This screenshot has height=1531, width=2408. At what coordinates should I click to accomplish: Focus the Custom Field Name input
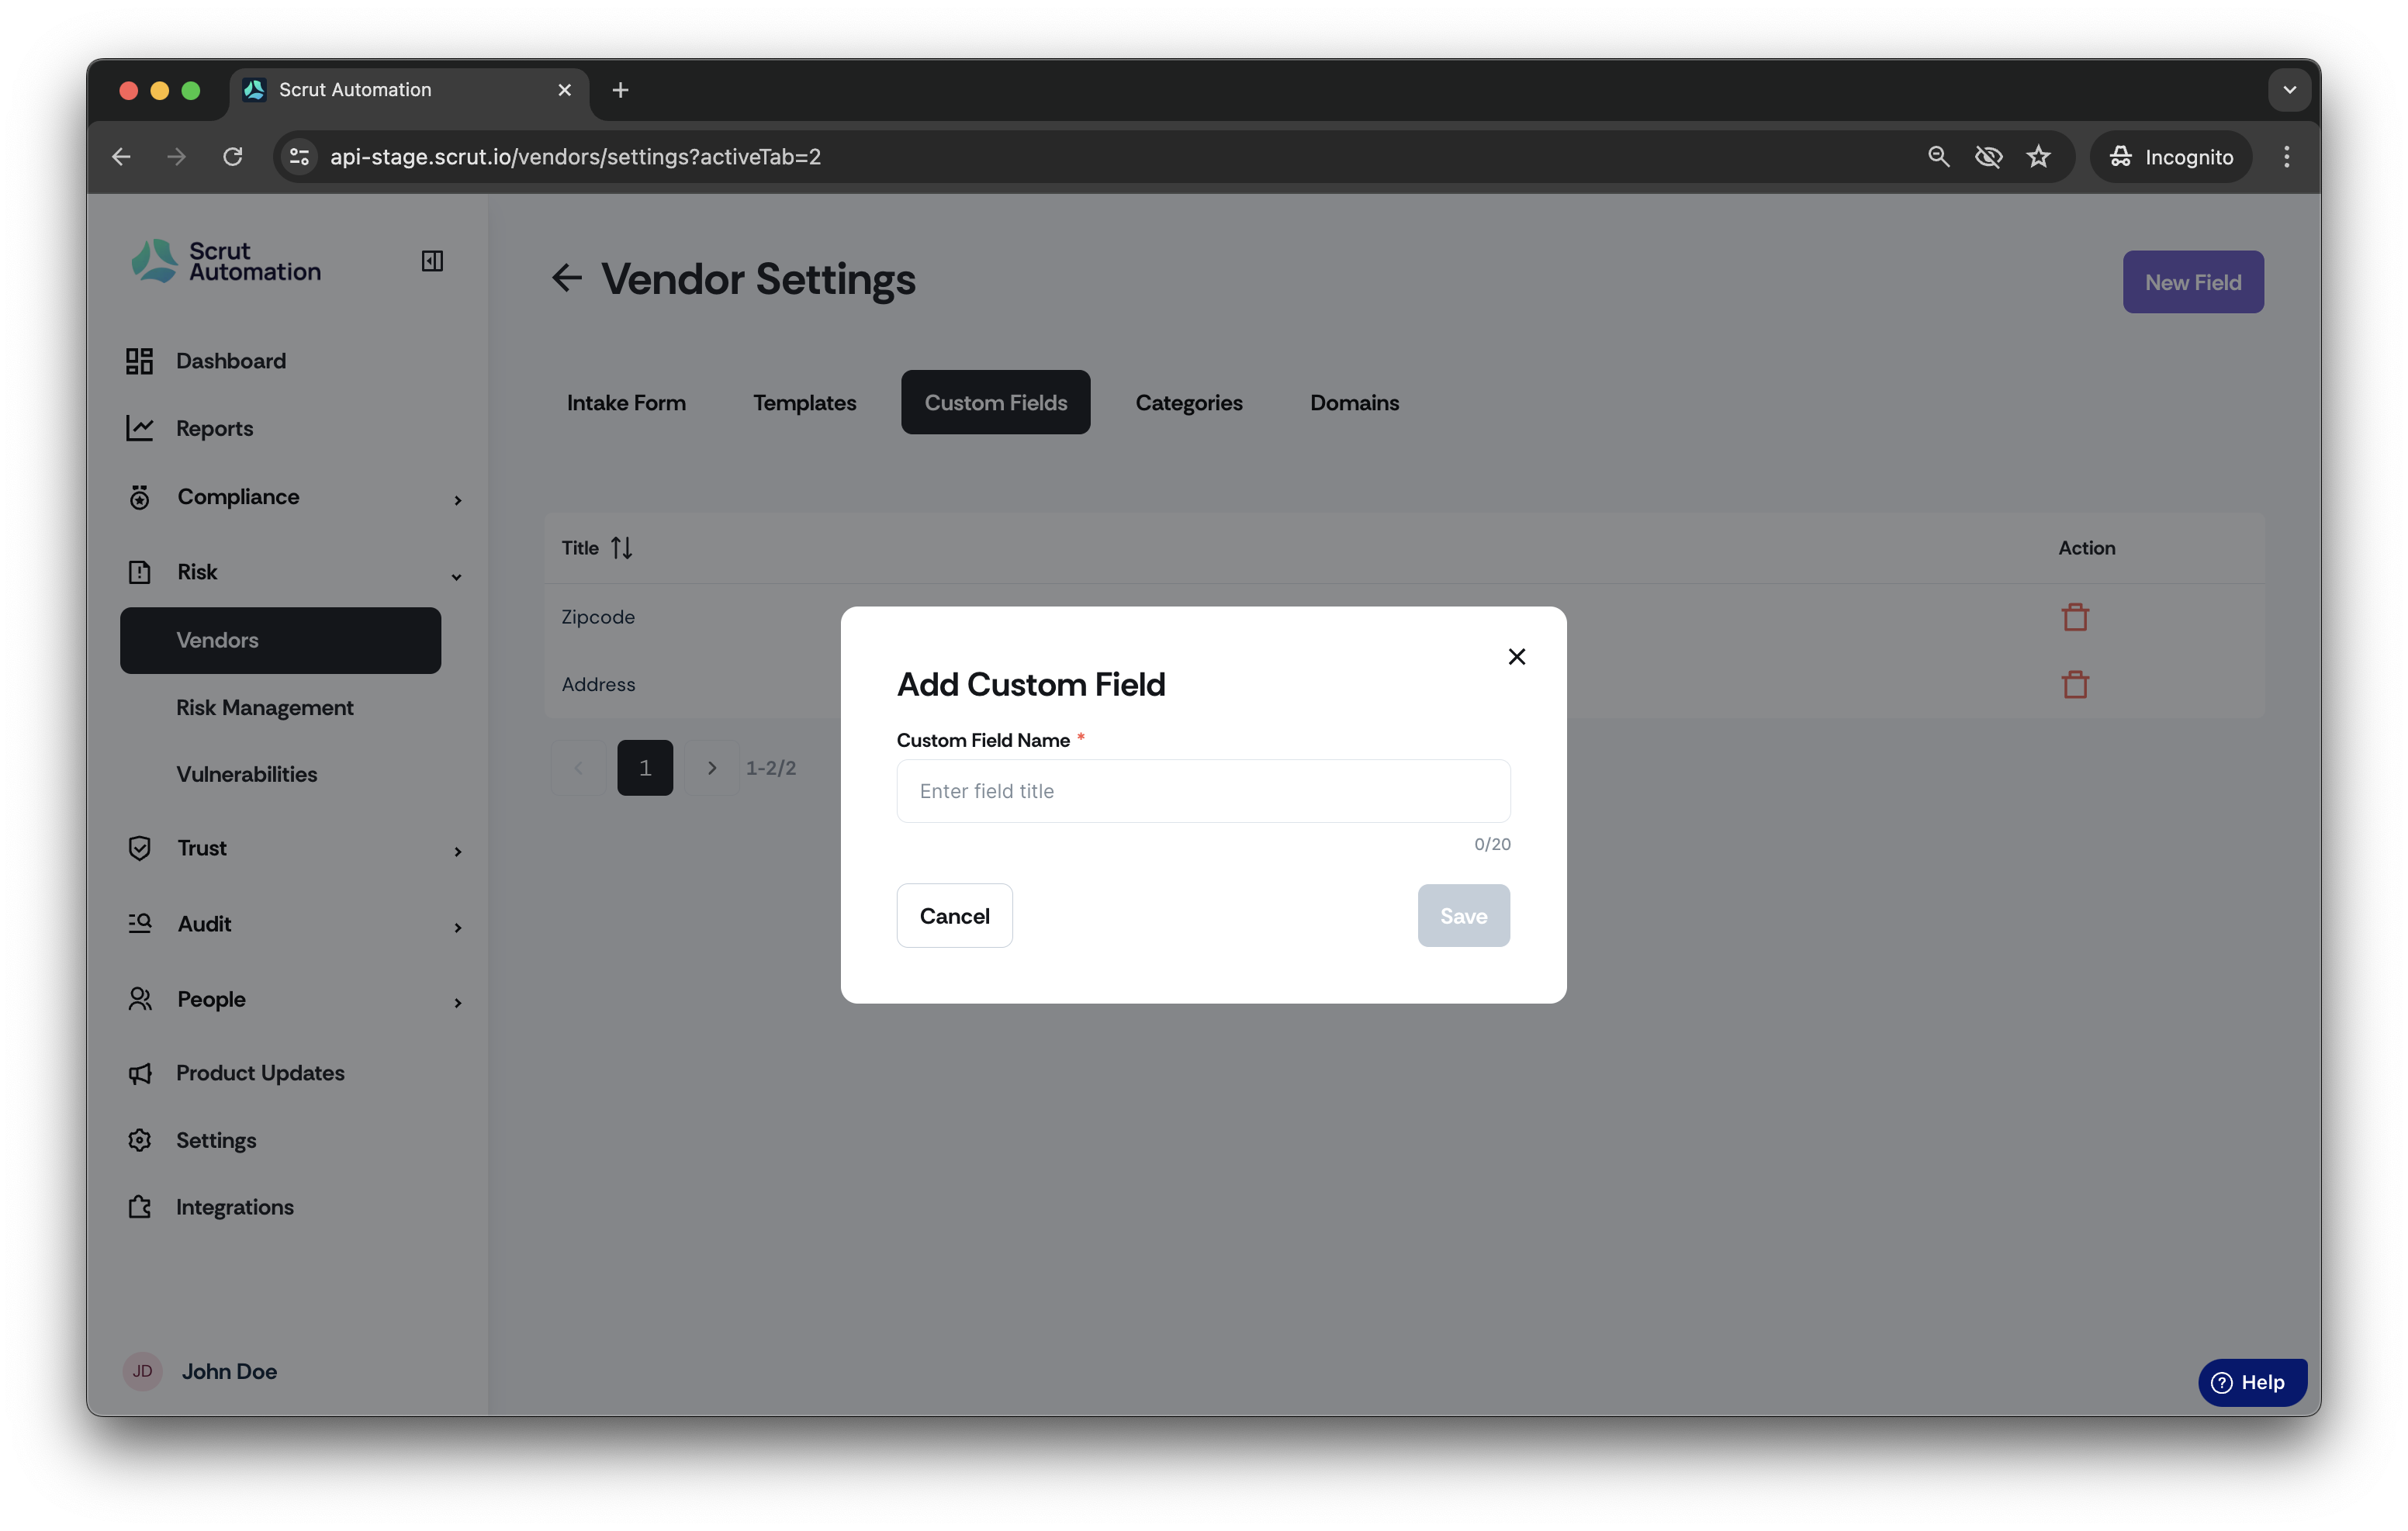click(1203, 791)
